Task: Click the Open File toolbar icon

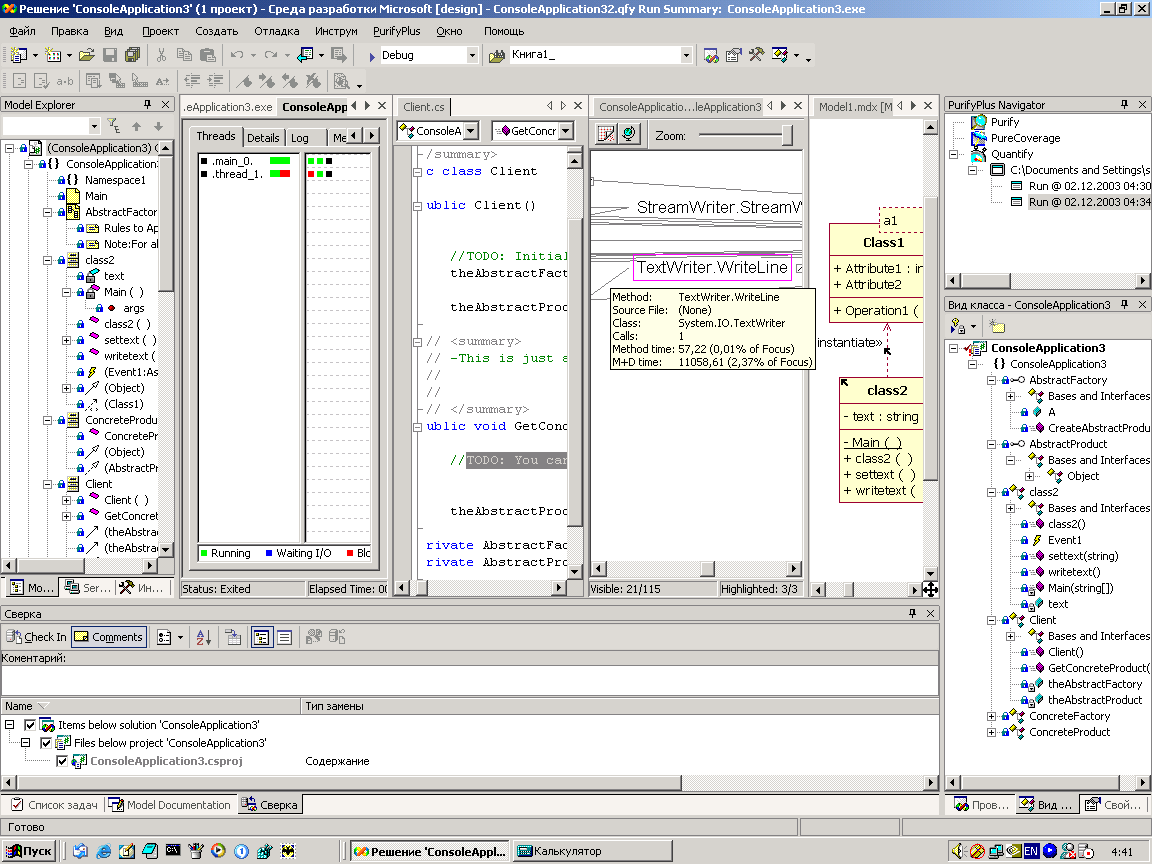Action: (87, 55)
